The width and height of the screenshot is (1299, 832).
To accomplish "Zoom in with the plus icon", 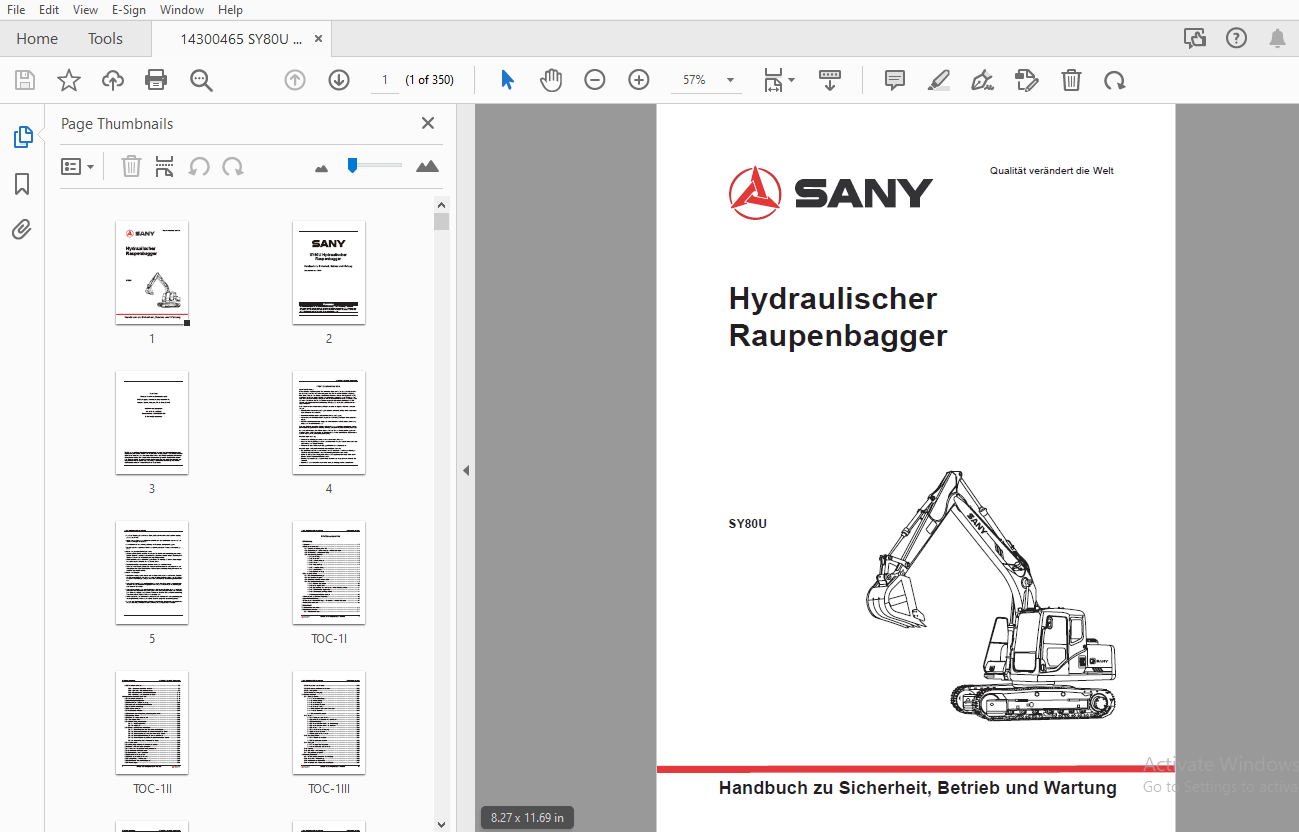I will [639, 80].
